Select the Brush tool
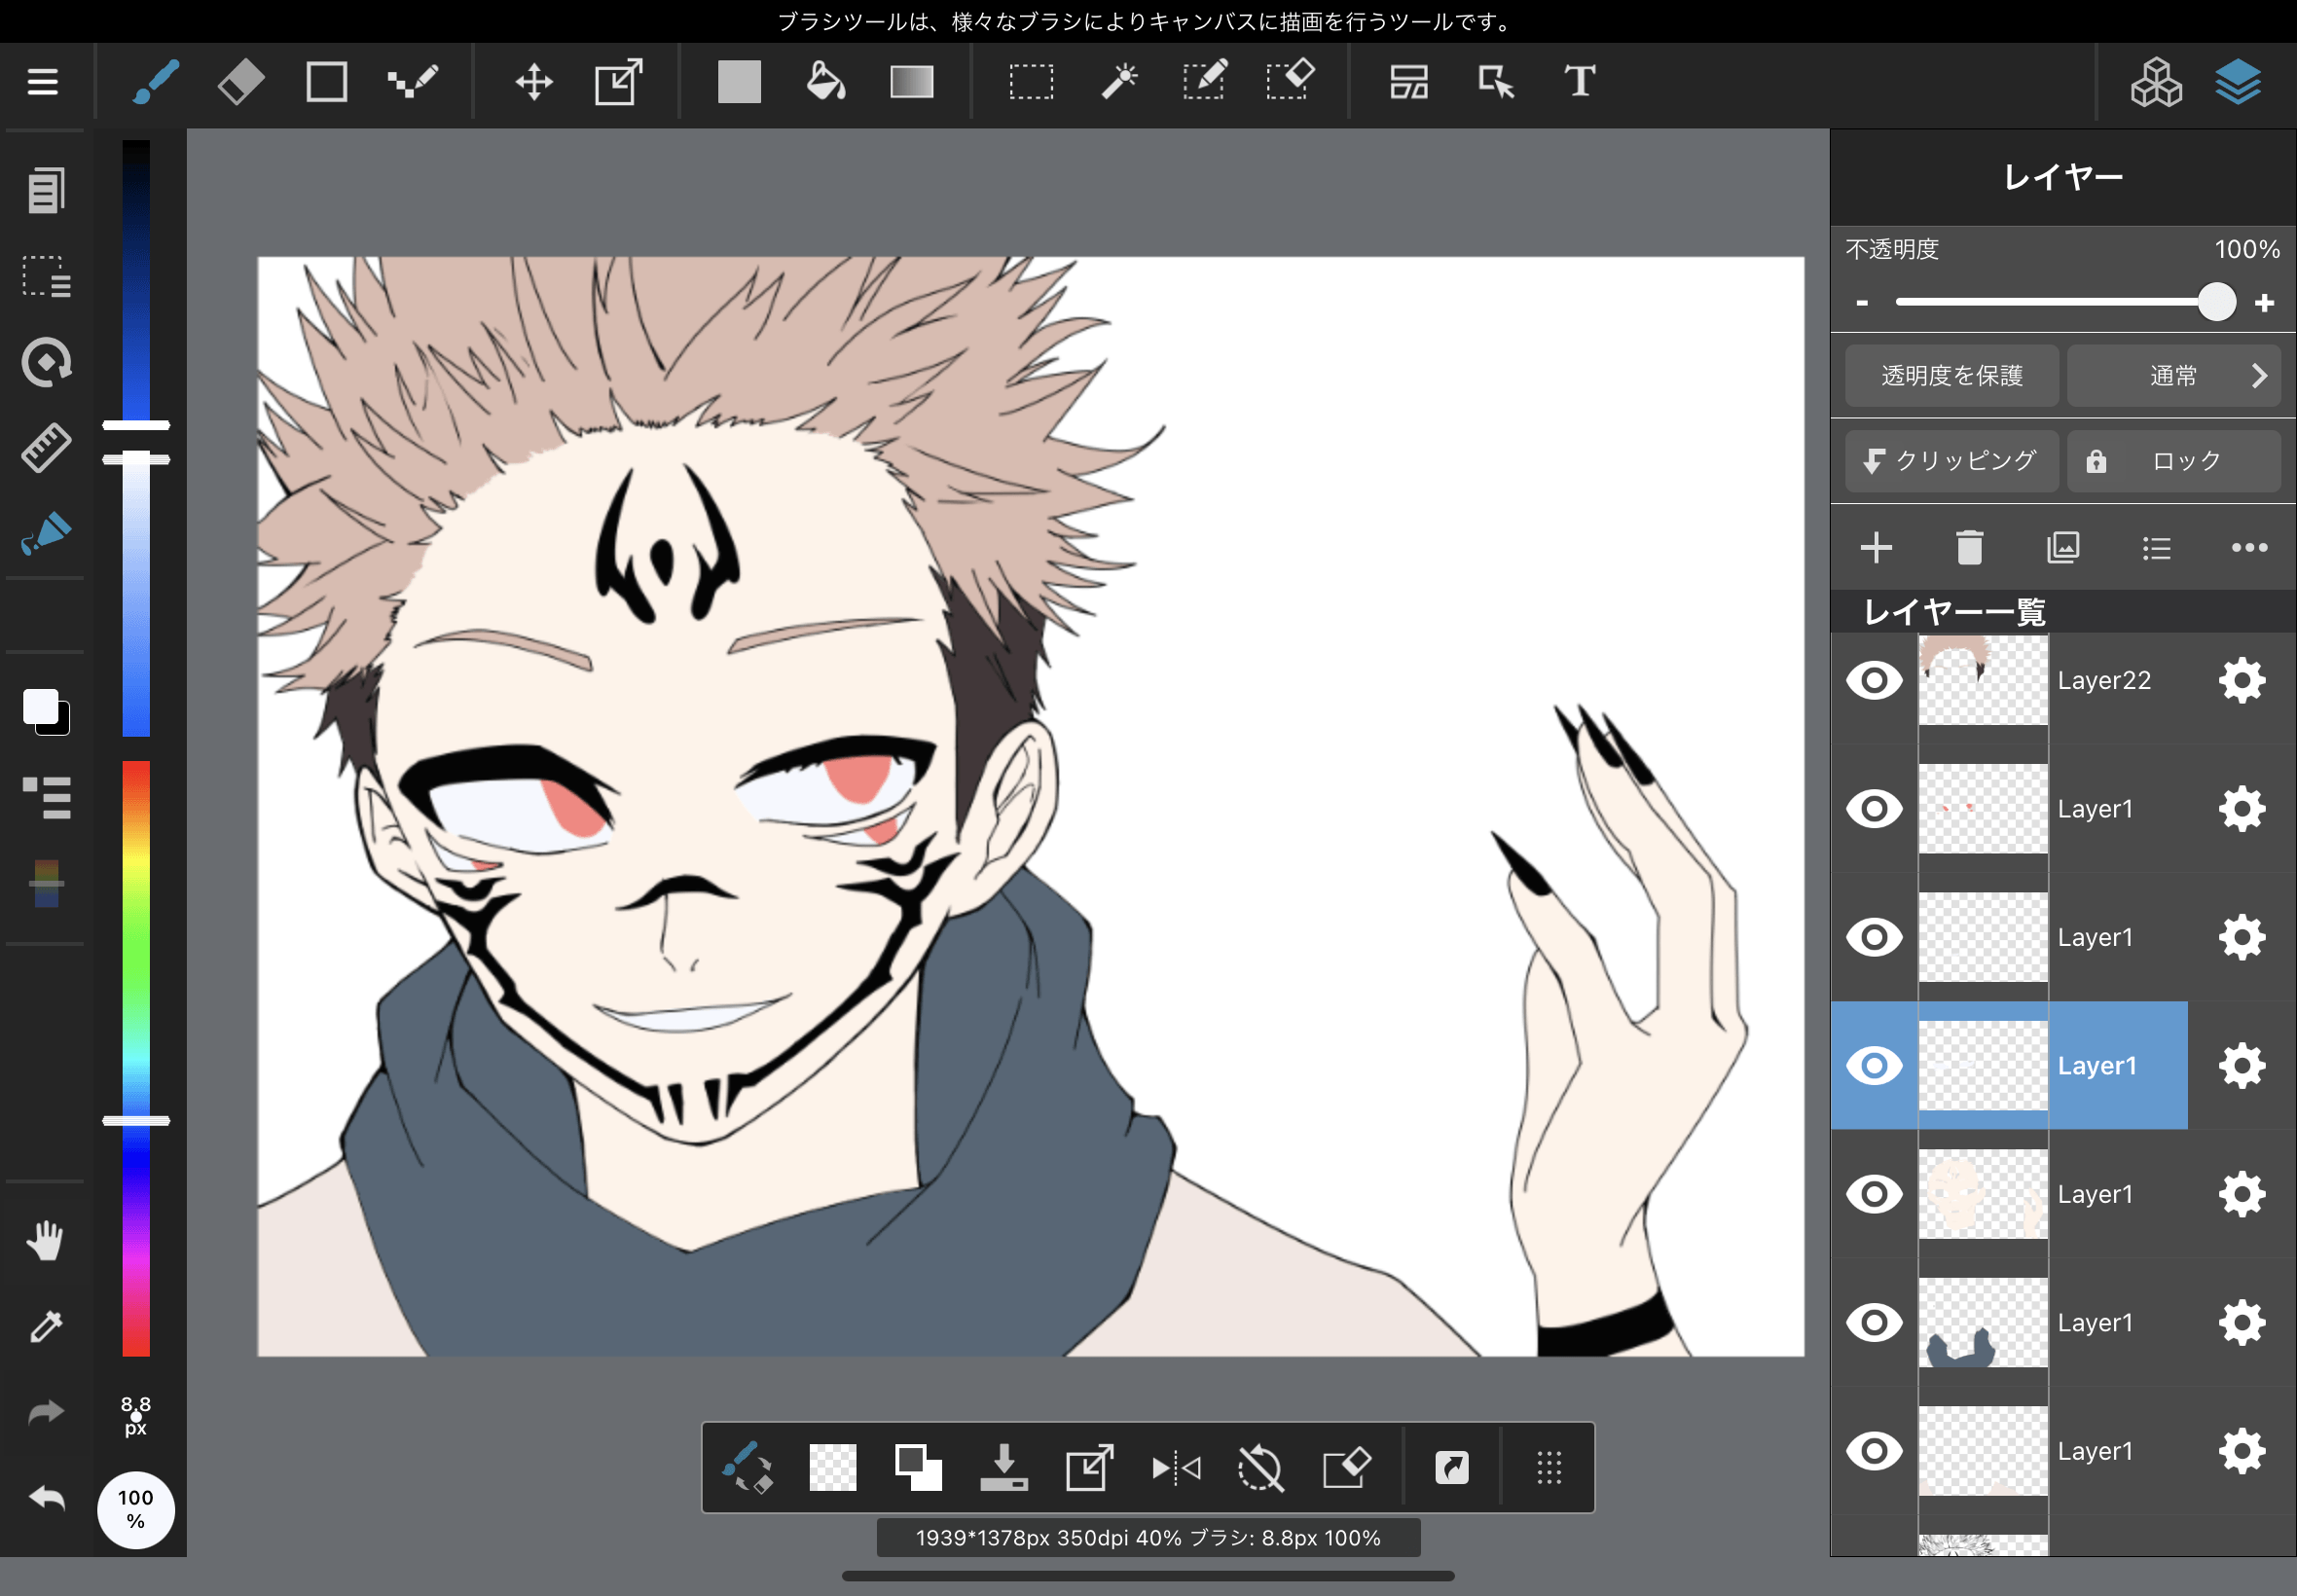 coord(155,81)
